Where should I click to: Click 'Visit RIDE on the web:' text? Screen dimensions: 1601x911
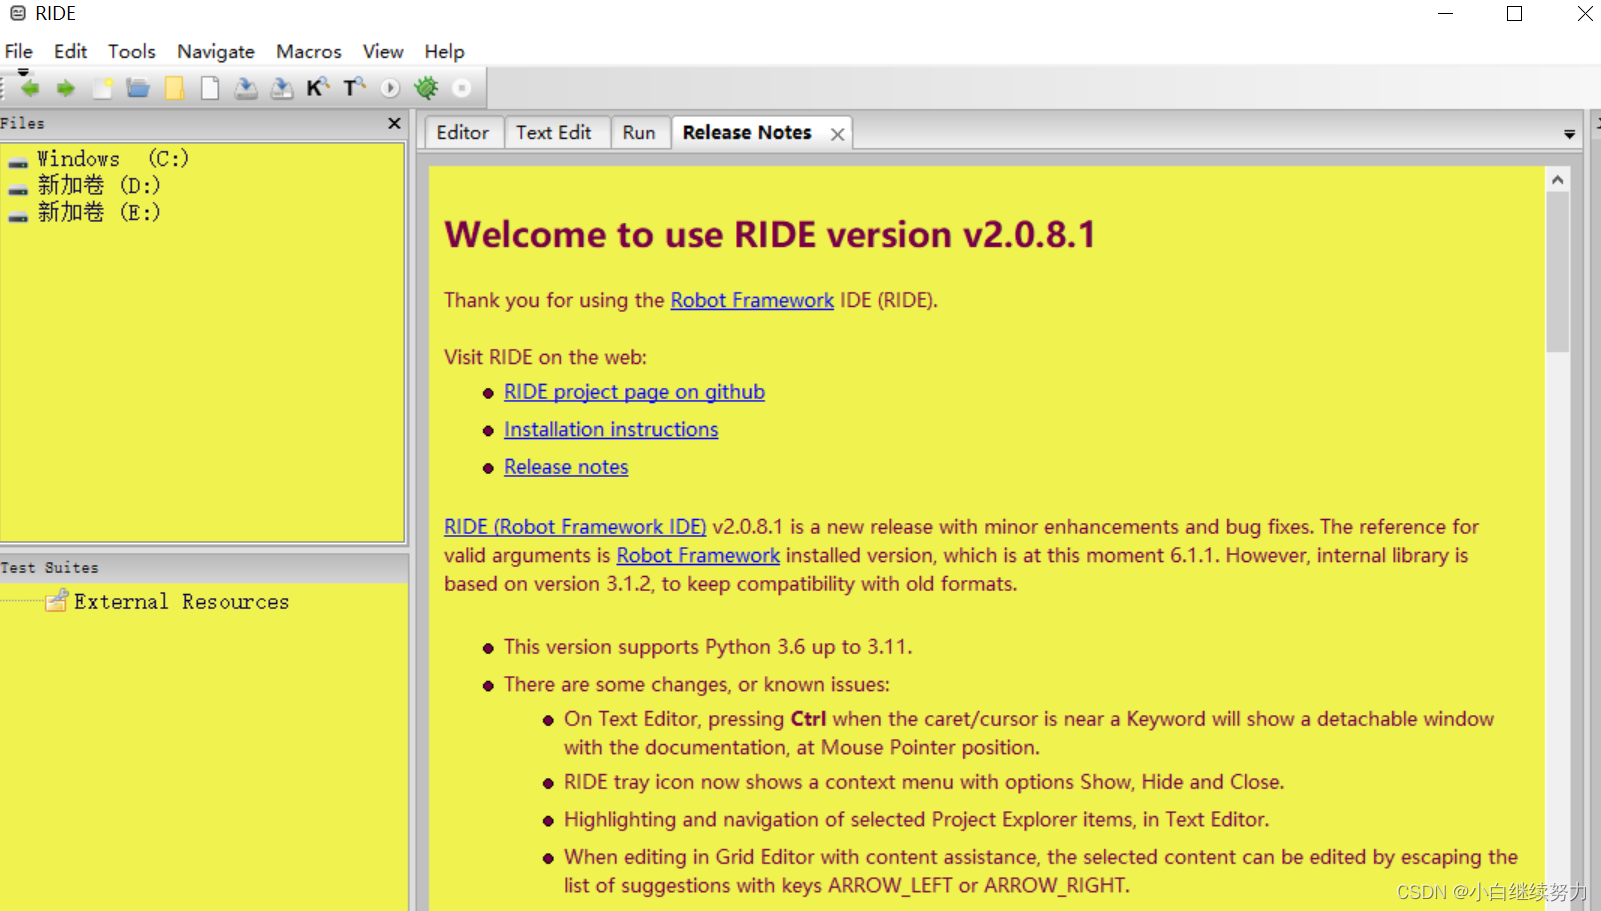(545, 357)
